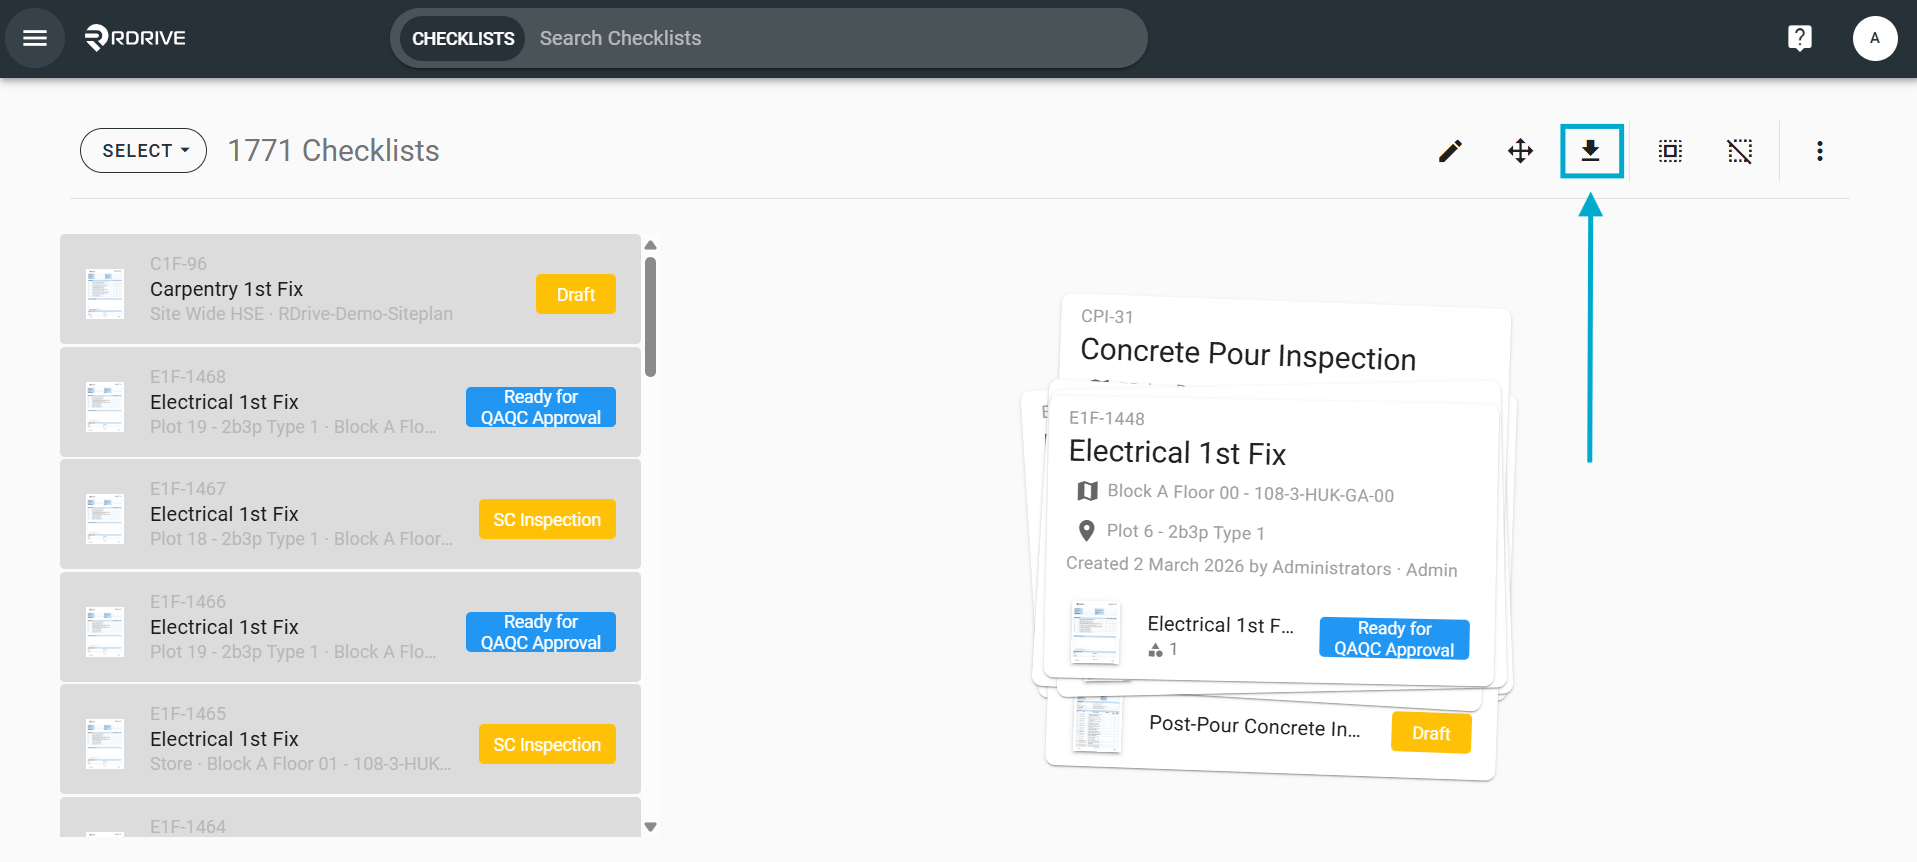Click the pencil edit icon
The width and height of the screenshot is (1917, 862).
coord(1450,151)
